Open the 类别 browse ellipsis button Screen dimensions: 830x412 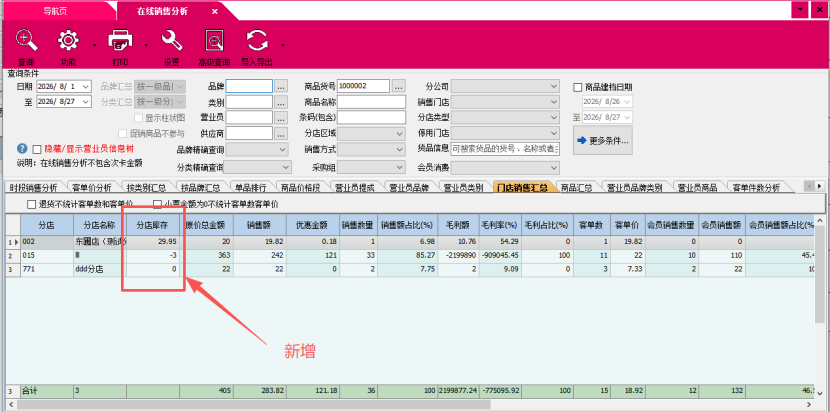click(x=281, y=102)
